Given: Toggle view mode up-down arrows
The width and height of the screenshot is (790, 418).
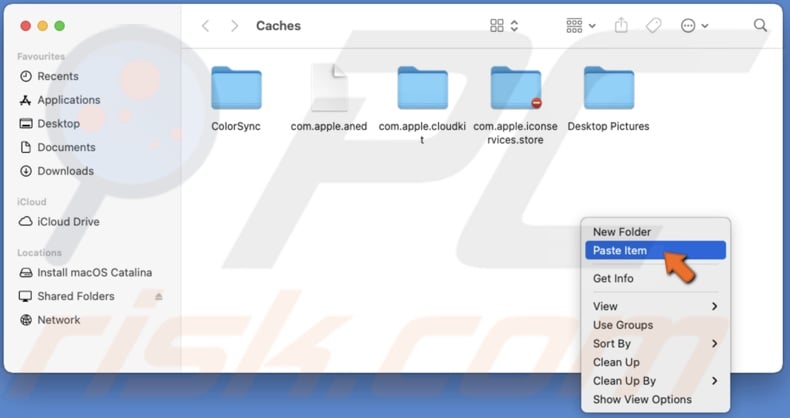Looking at the screenshot, I should tap(514, 26).
